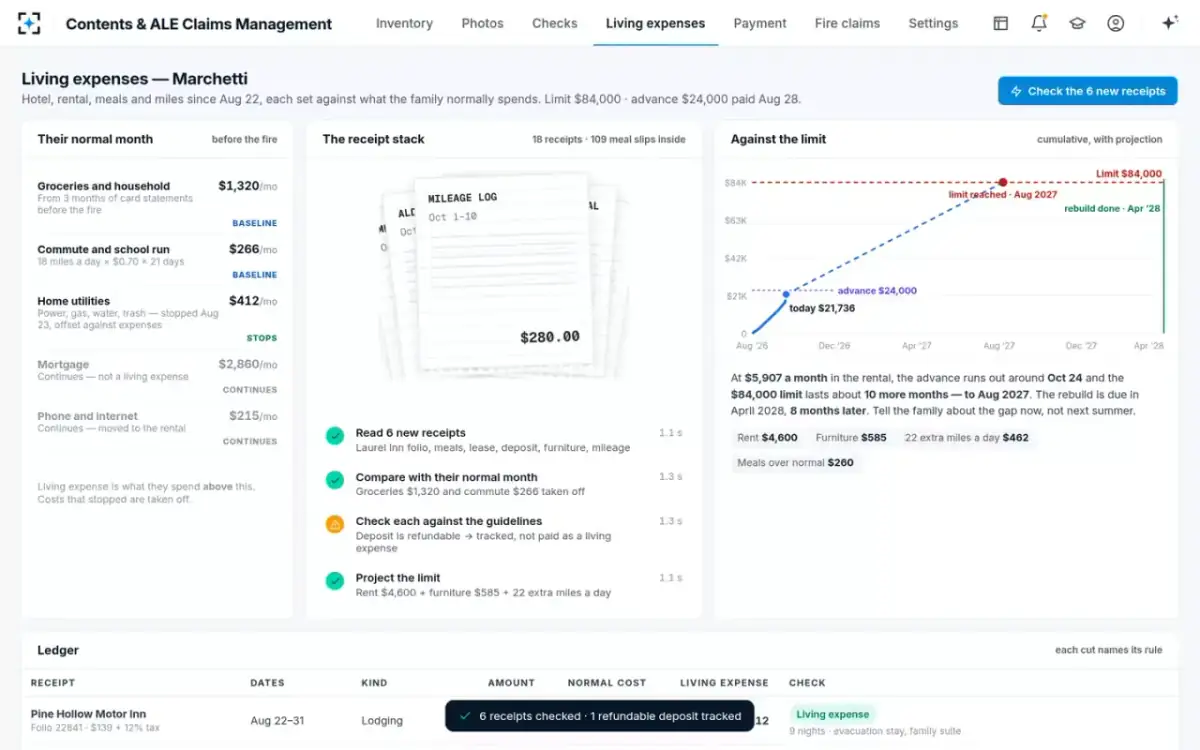Click the Compare with their normal month step
This screenshot has width=1200, height=750.
(x=504, y=484)
